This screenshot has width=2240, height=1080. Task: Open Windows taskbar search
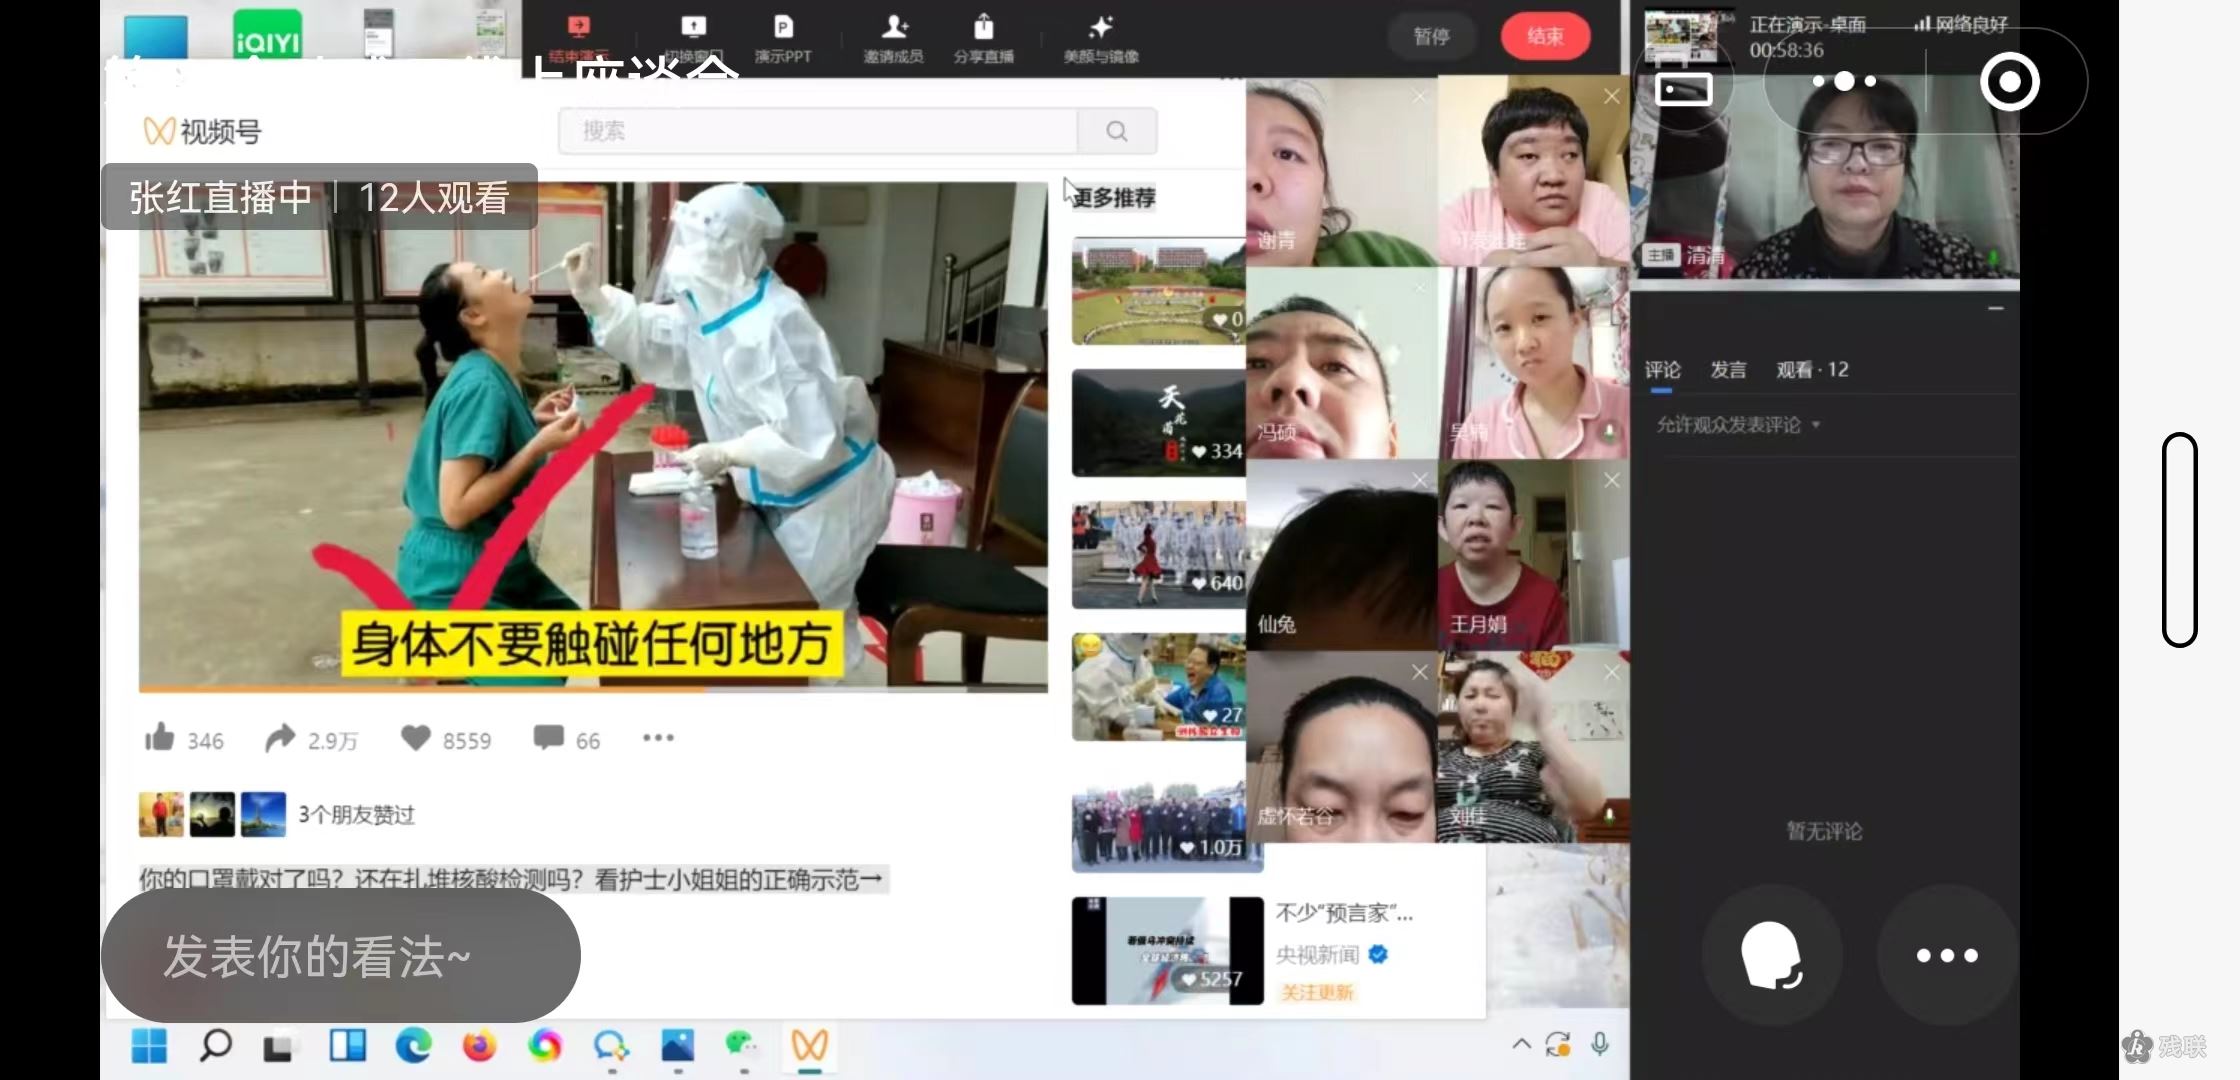point(215,1046)
